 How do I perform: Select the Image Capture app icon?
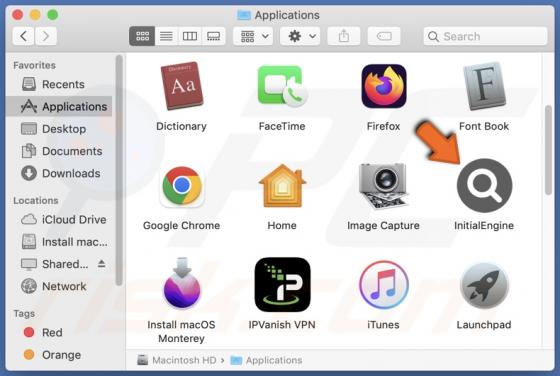384,186
